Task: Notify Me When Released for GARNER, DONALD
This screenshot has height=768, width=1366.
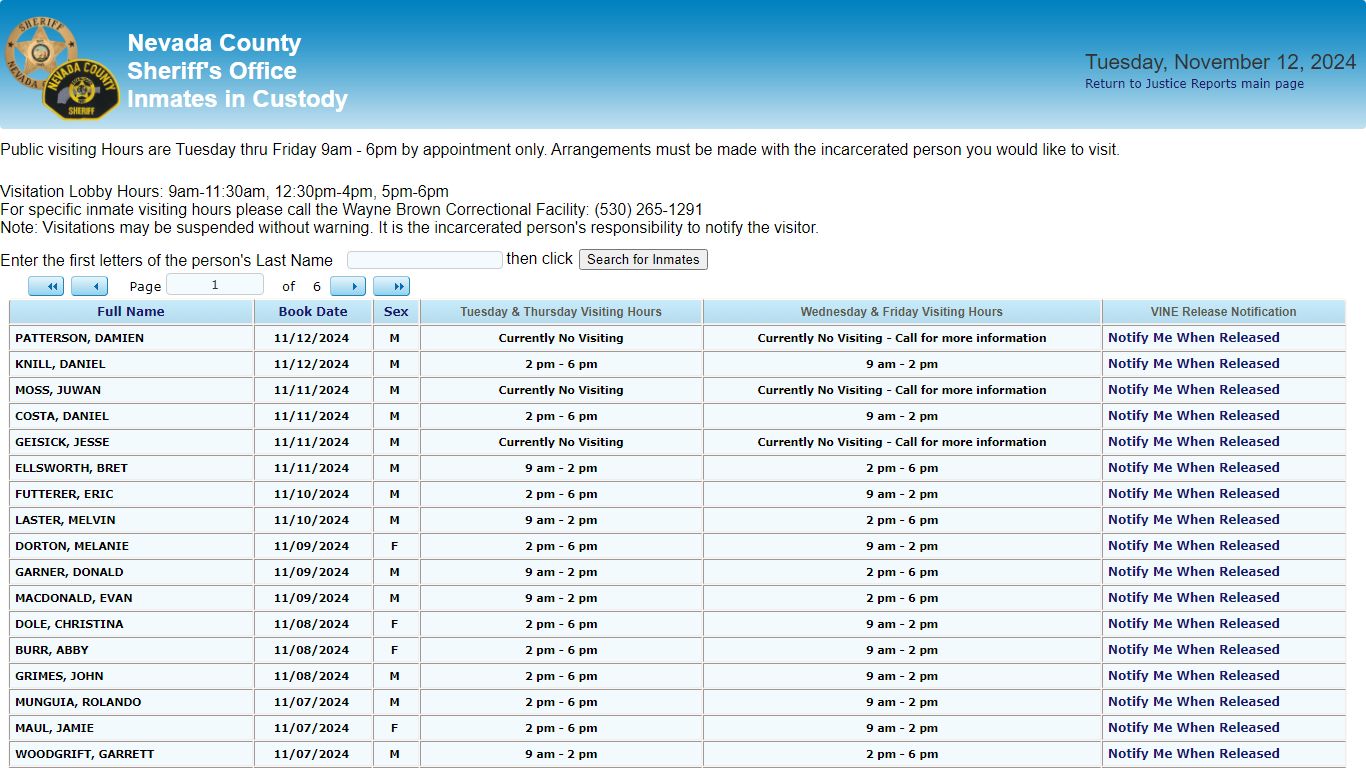Action: [x=1193, y=572]
